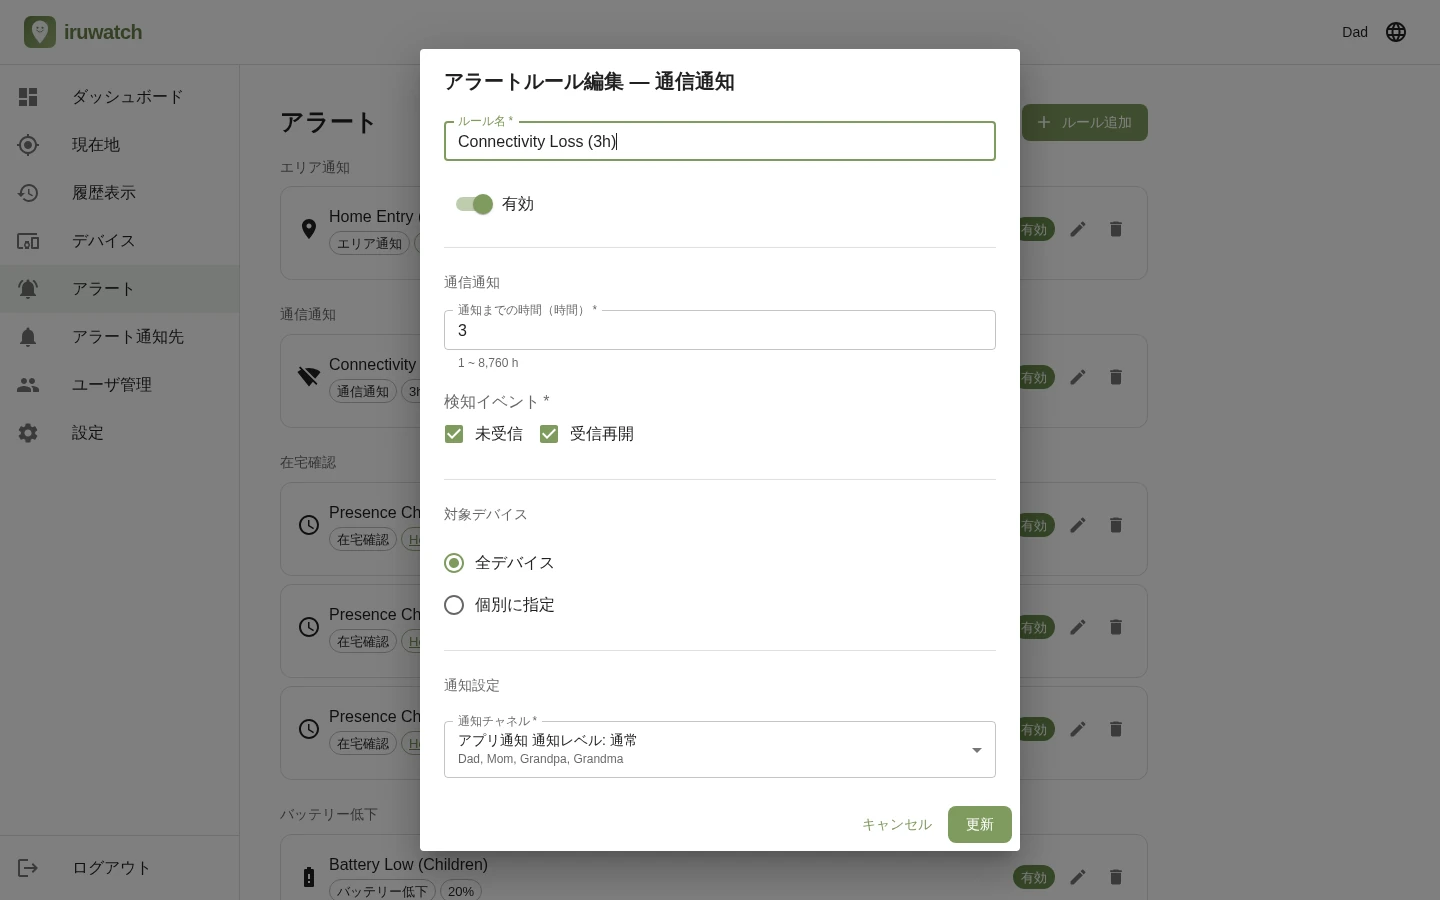
Task: Open 設定 in the sidebar
Action: (x=120, y=433)
